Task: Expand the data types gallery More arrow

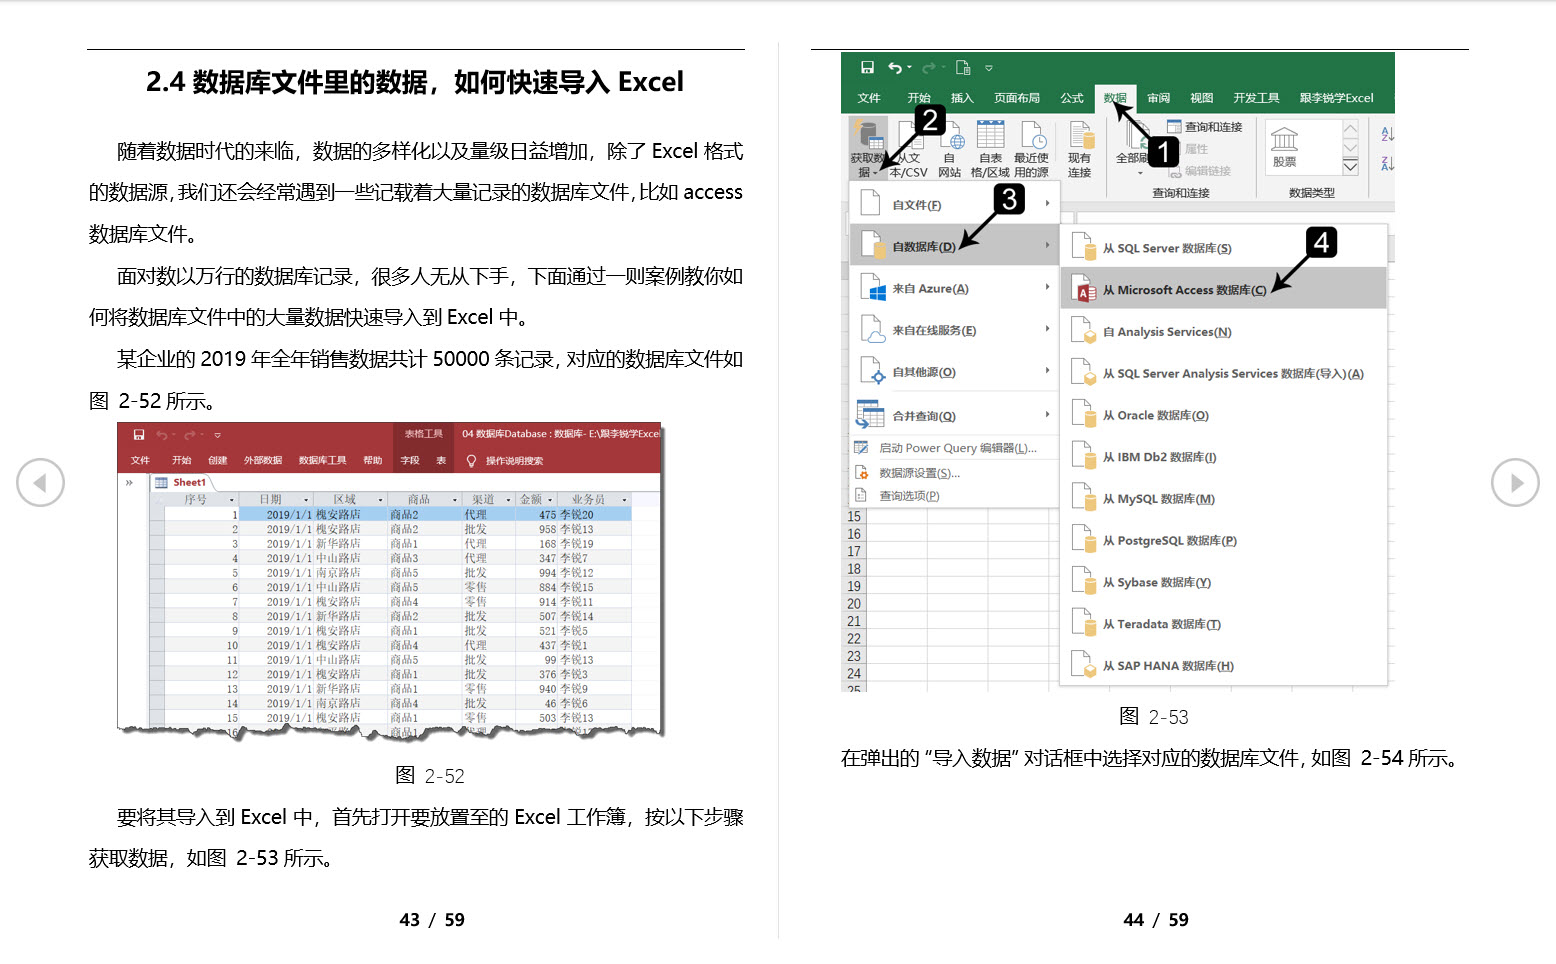Action: pyautogui.click(x=1351, y=166)
